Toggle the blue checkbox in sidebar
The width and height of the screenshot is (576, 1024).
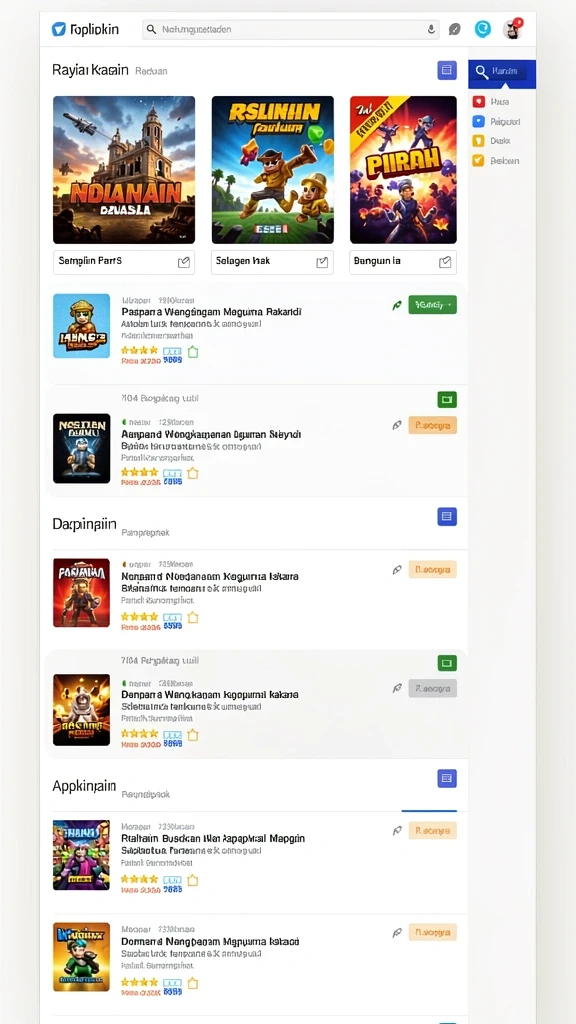coord(478,121)
